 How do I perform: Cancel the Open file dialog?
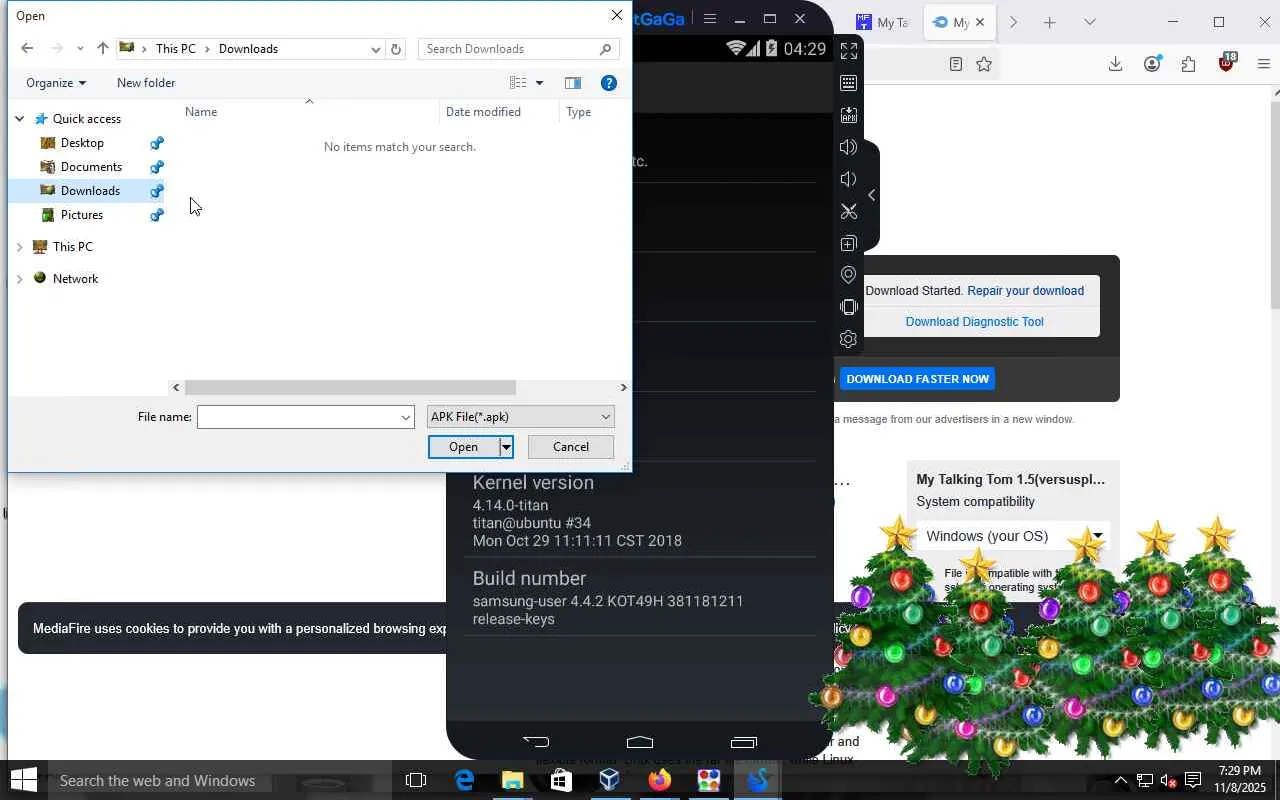tap(571, 447)
